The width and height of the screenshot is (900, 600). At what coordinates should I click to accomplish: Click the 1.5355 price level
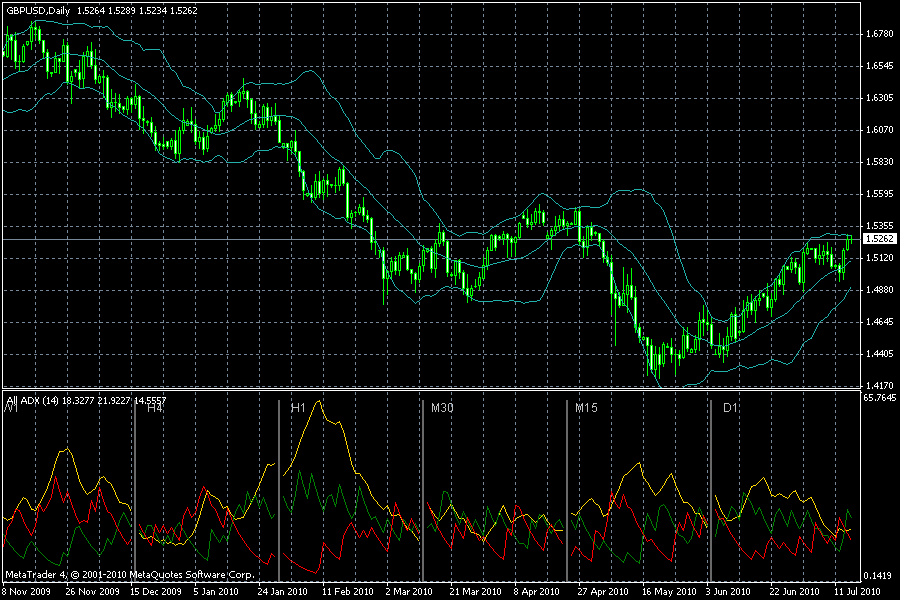coord(880,226)
